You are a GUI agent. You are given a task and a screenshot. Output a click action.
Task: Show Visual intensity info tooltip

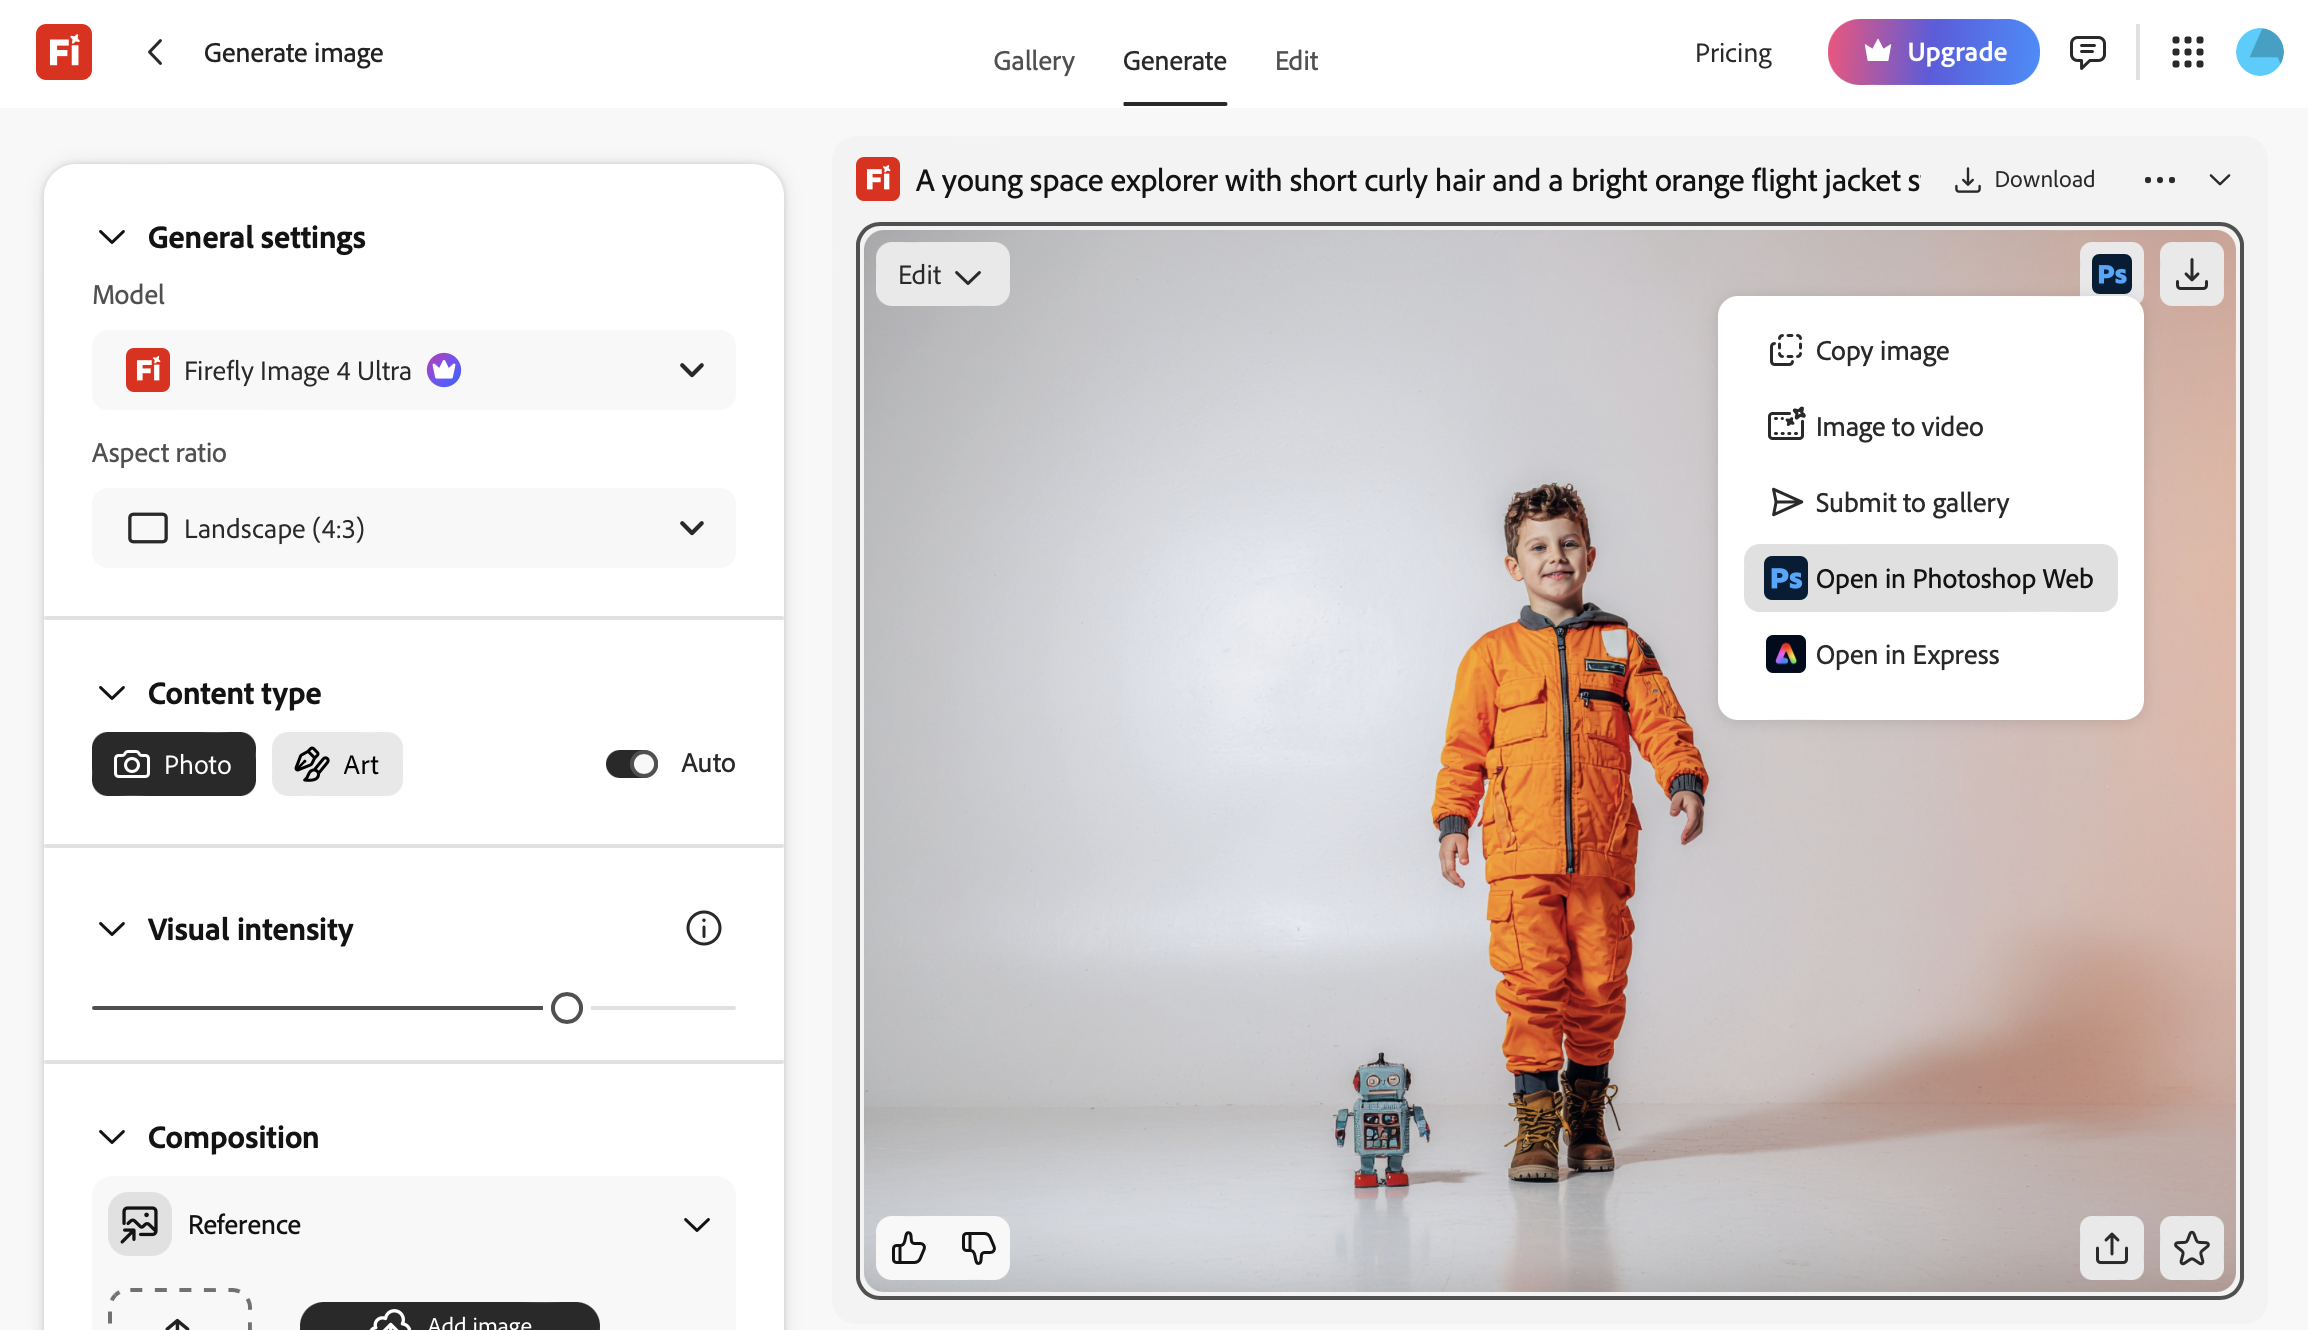click(704, 928)
